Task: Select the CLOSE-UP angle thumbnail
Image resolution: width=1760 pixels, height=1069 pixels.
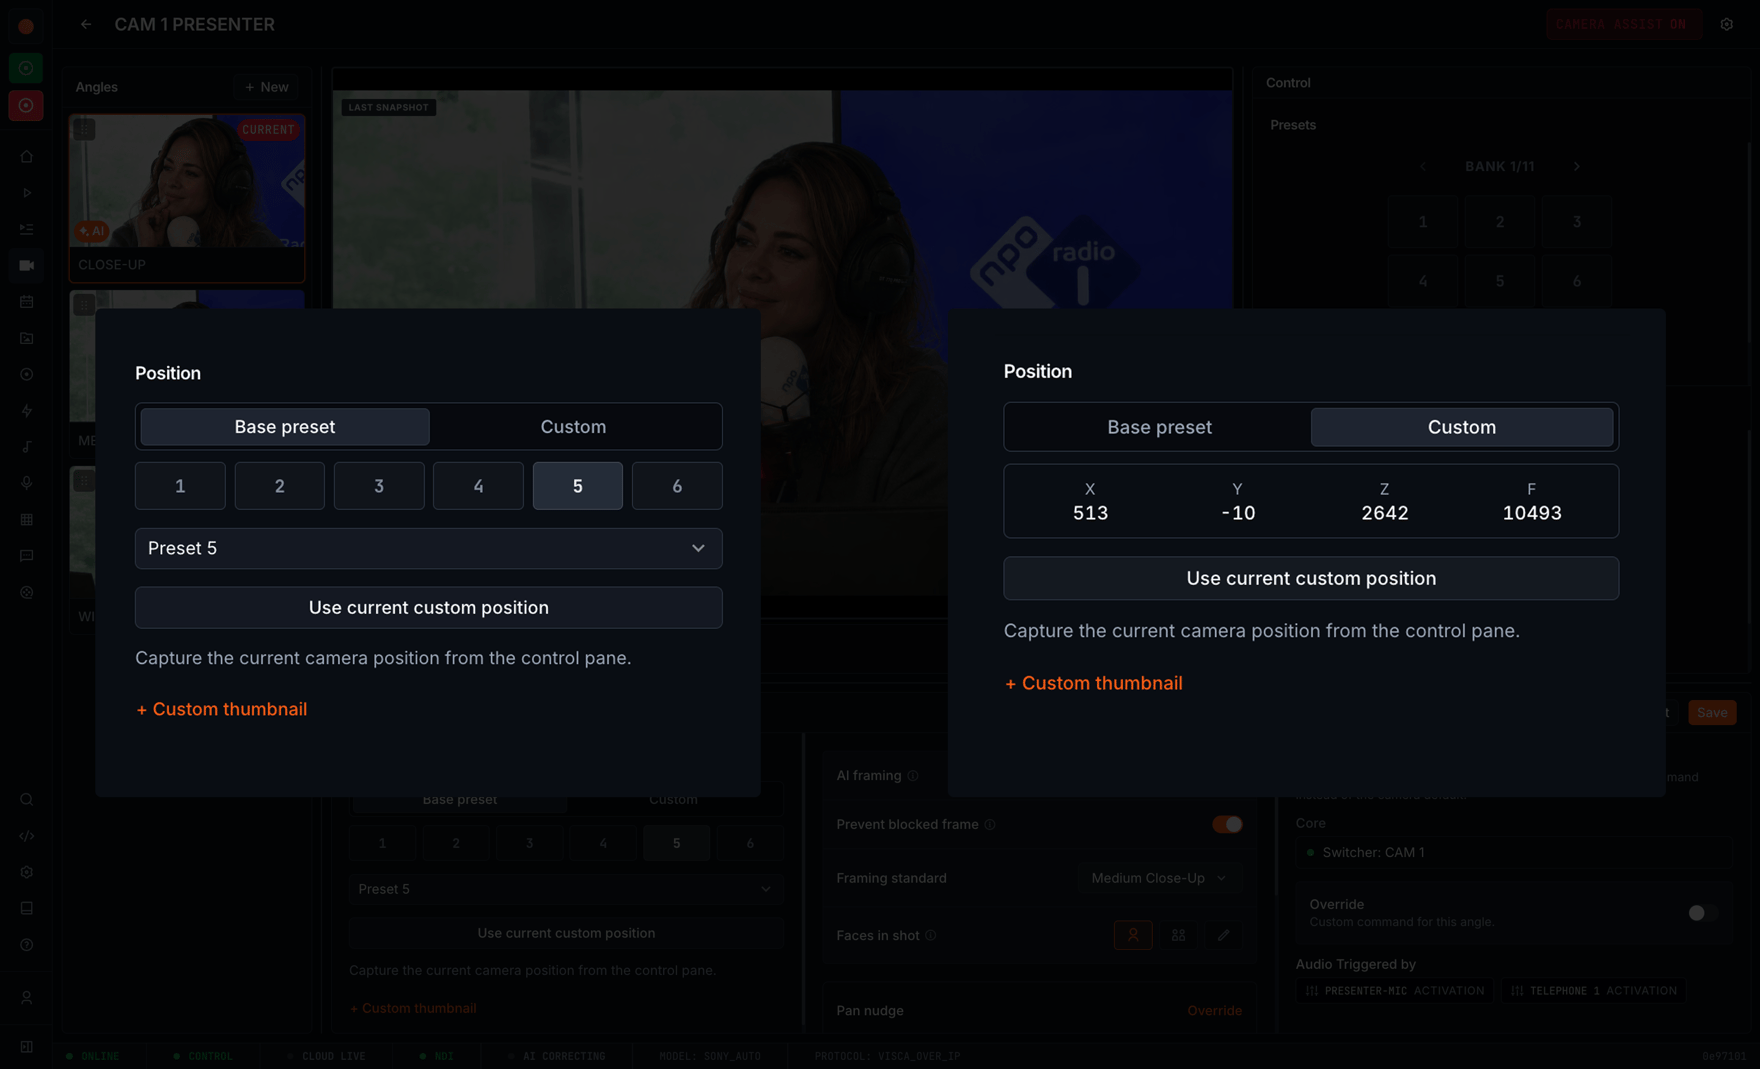Action: pyautogui.click(x=187, y=197)
